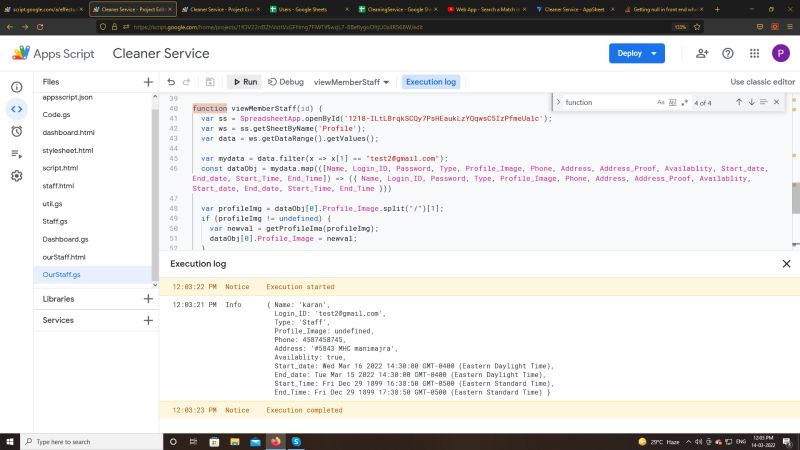800x450 pixels.
Task: Open appsscript.json file
Action: pyautogui.click(x=67, y=97)
